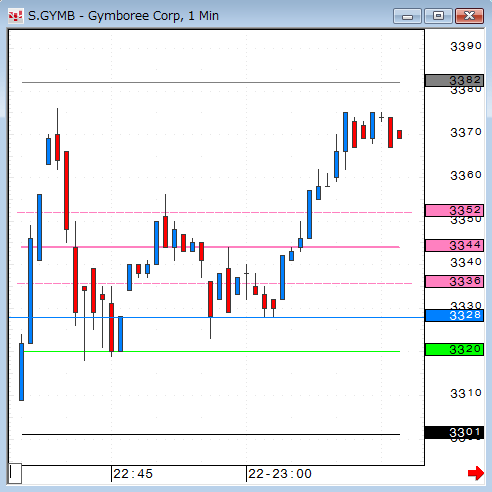Click the small box at time axis start
Screen dimensions: 492x492
(x=15, y=473)
